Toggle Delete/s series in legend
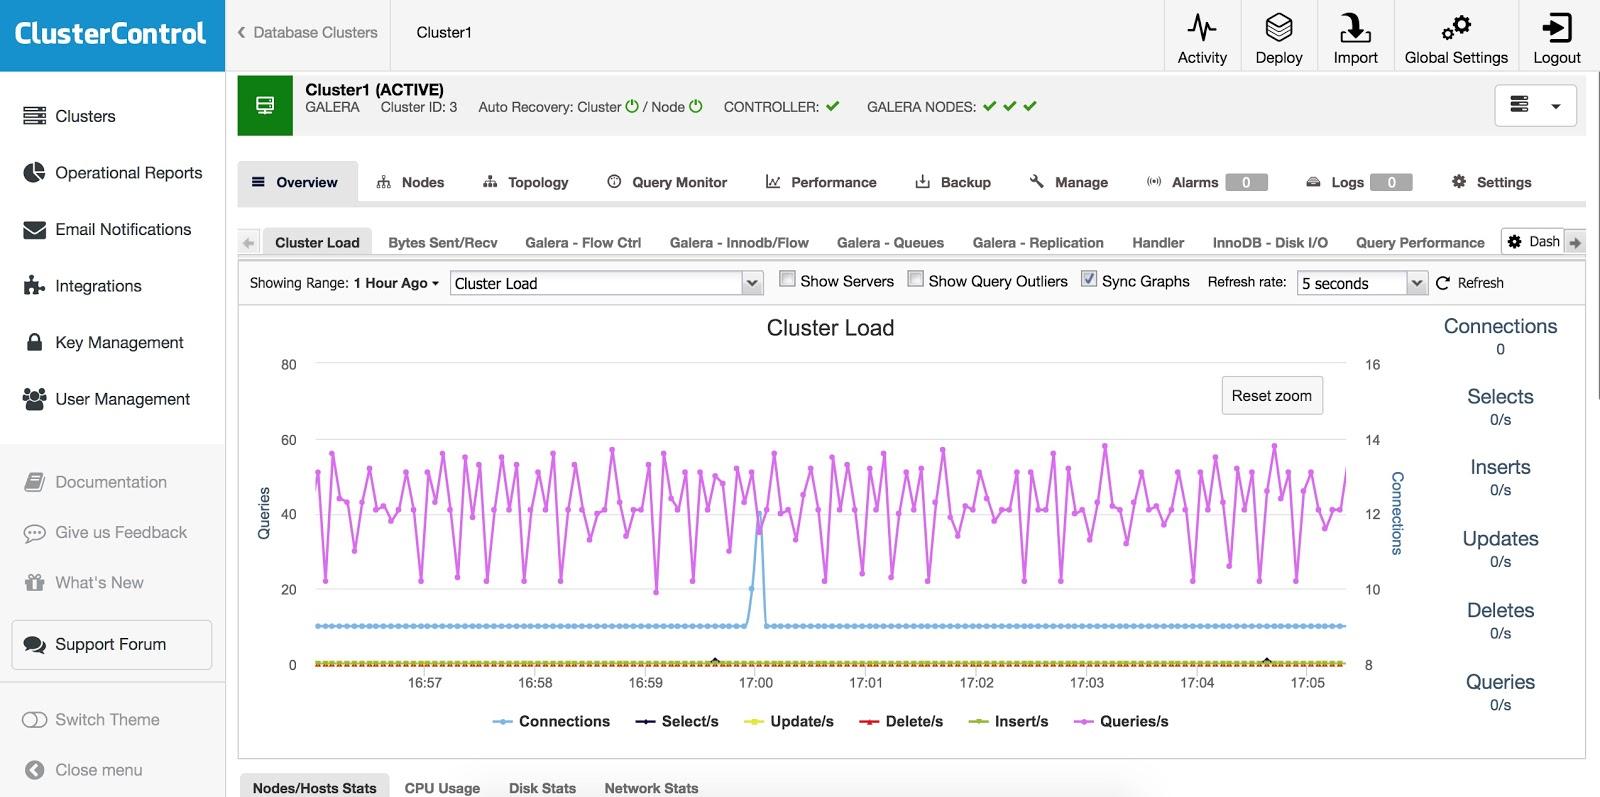1600x797 pixels. pos(901,721)
